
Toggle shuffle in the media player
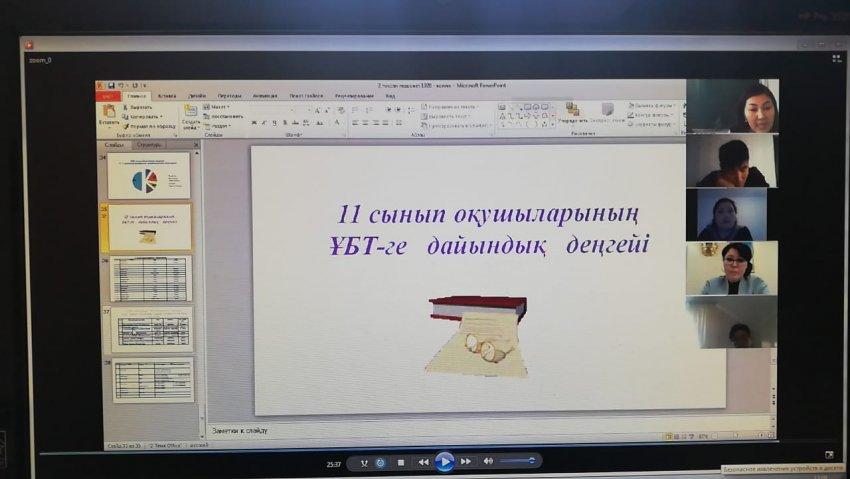364,463
